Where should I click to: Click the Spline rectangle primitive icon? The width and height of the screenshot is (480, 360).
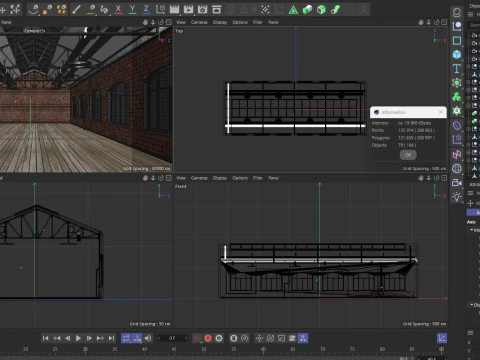(457, 40)
